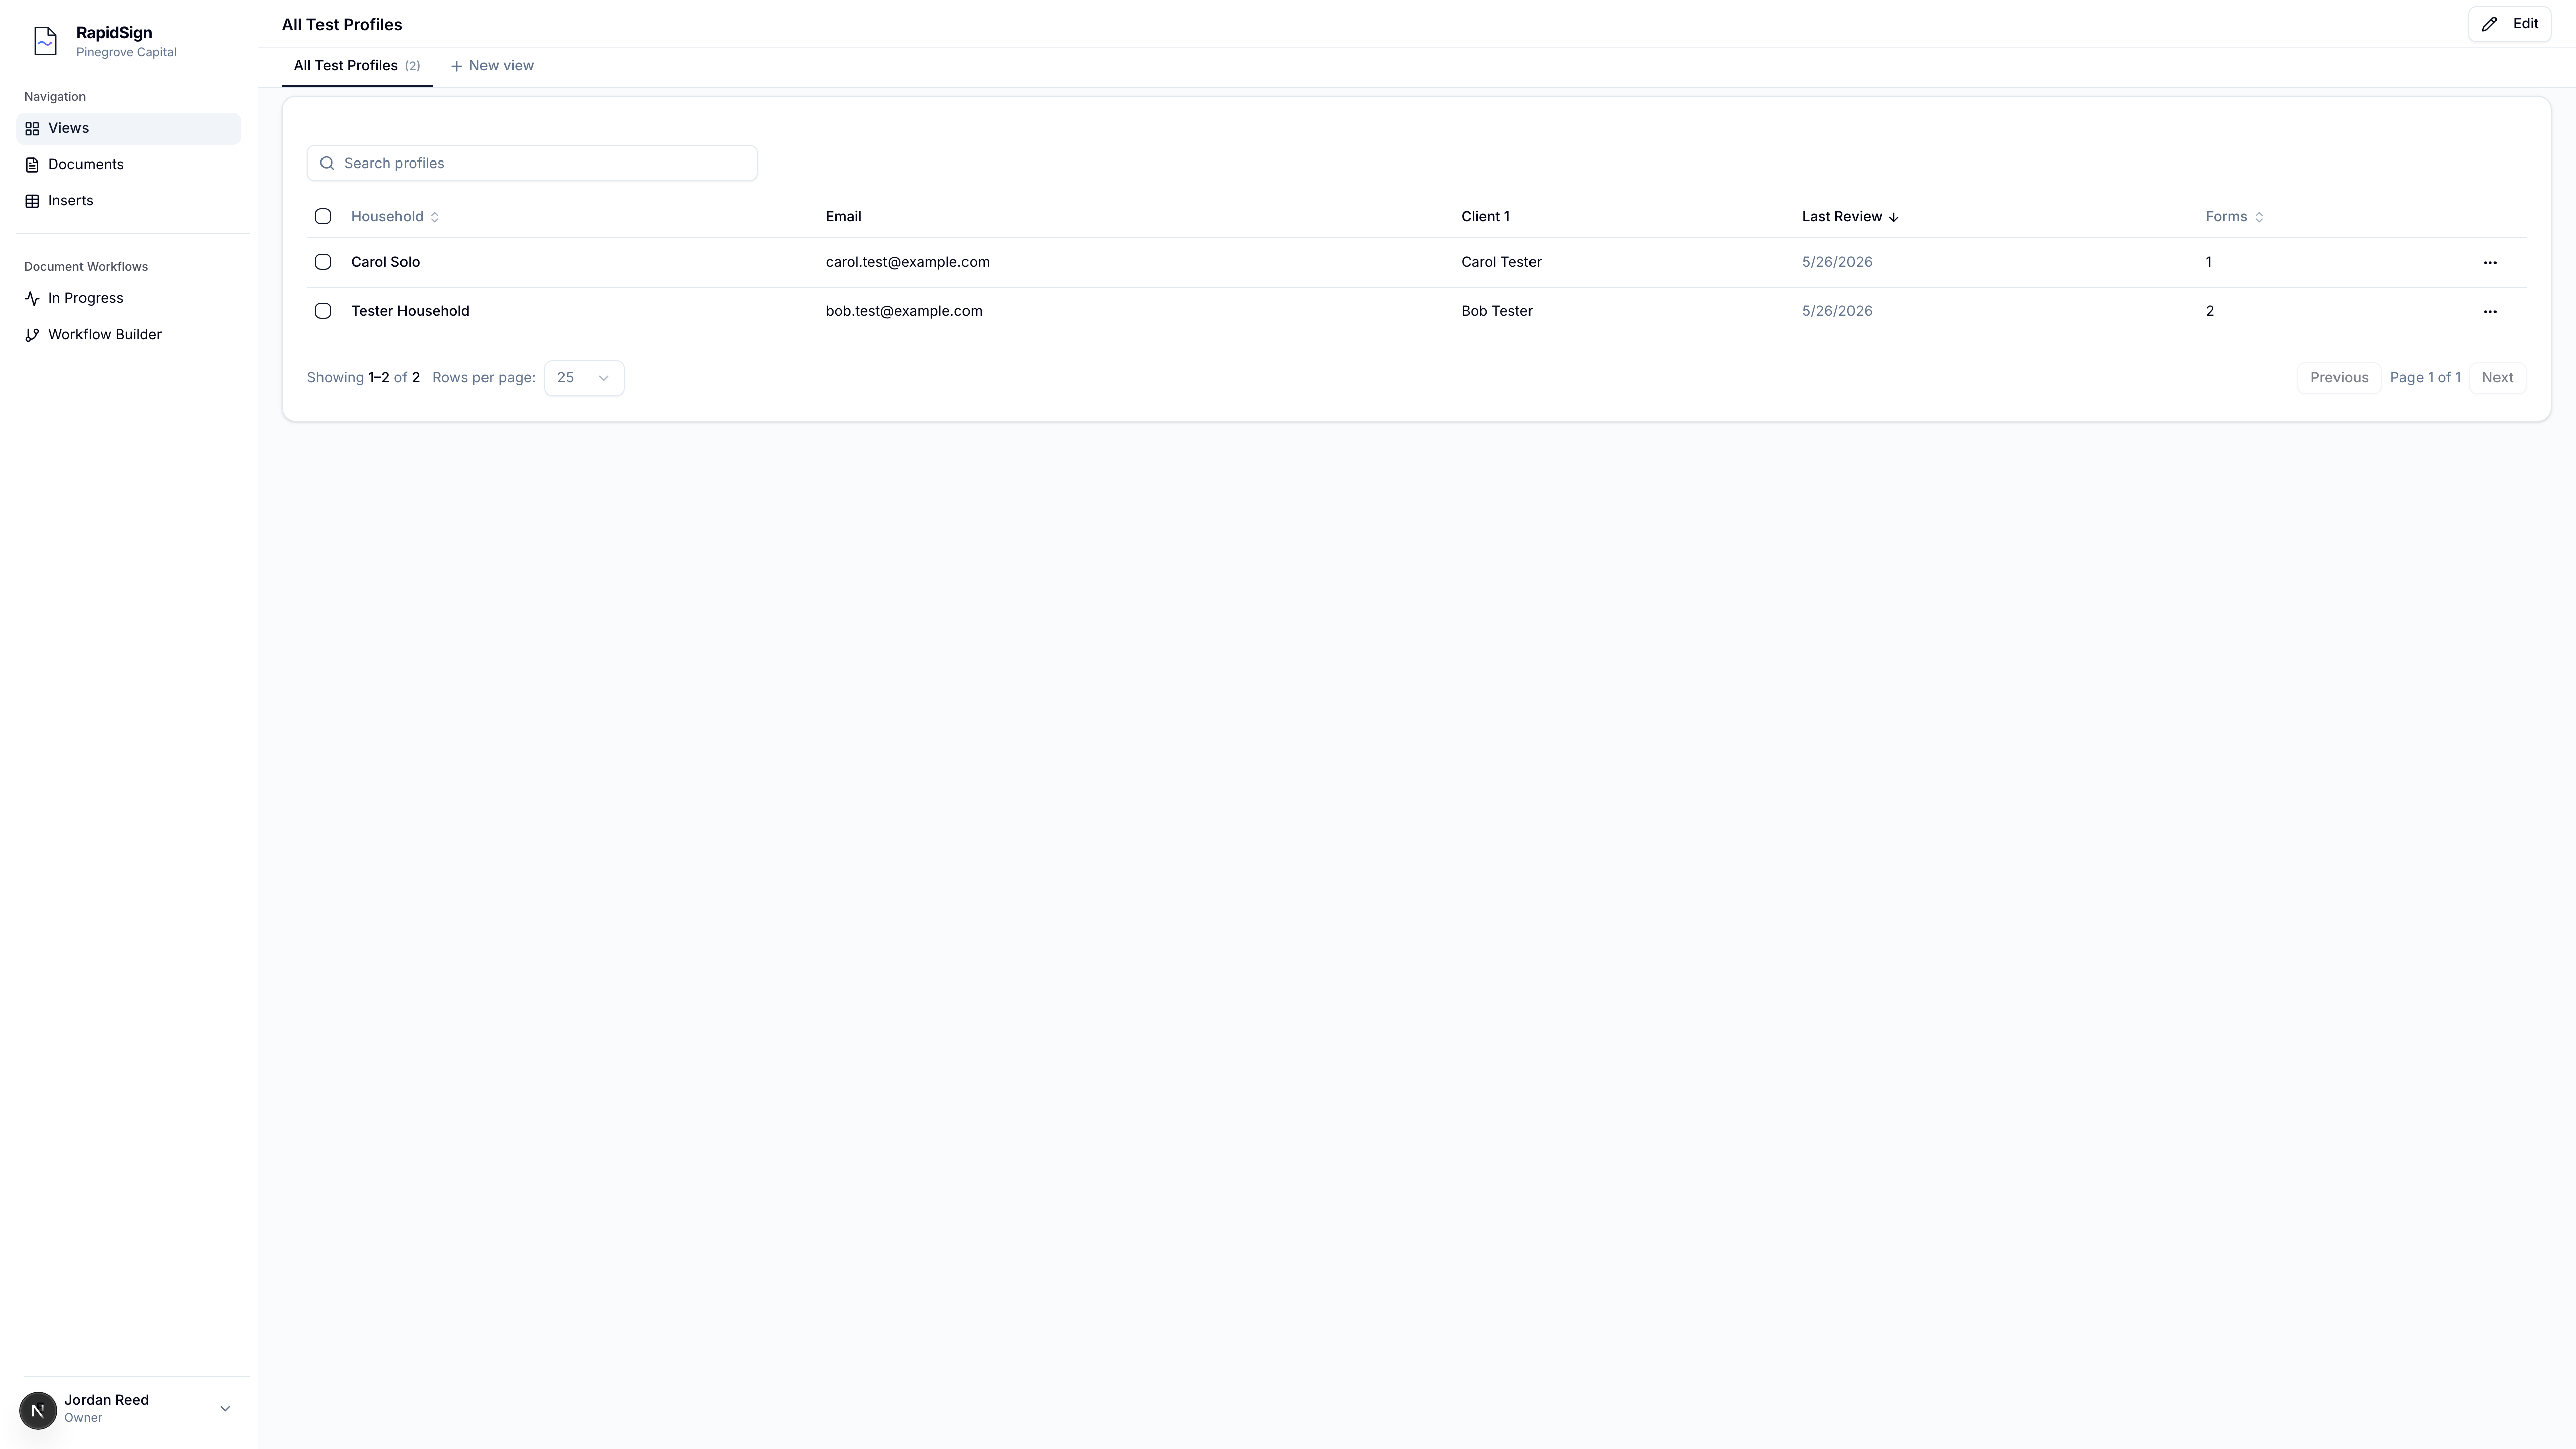This screenshot has height=1449, width=2576.
Task: Open Documents in the sidebar
Action: (x=129, y=165)
